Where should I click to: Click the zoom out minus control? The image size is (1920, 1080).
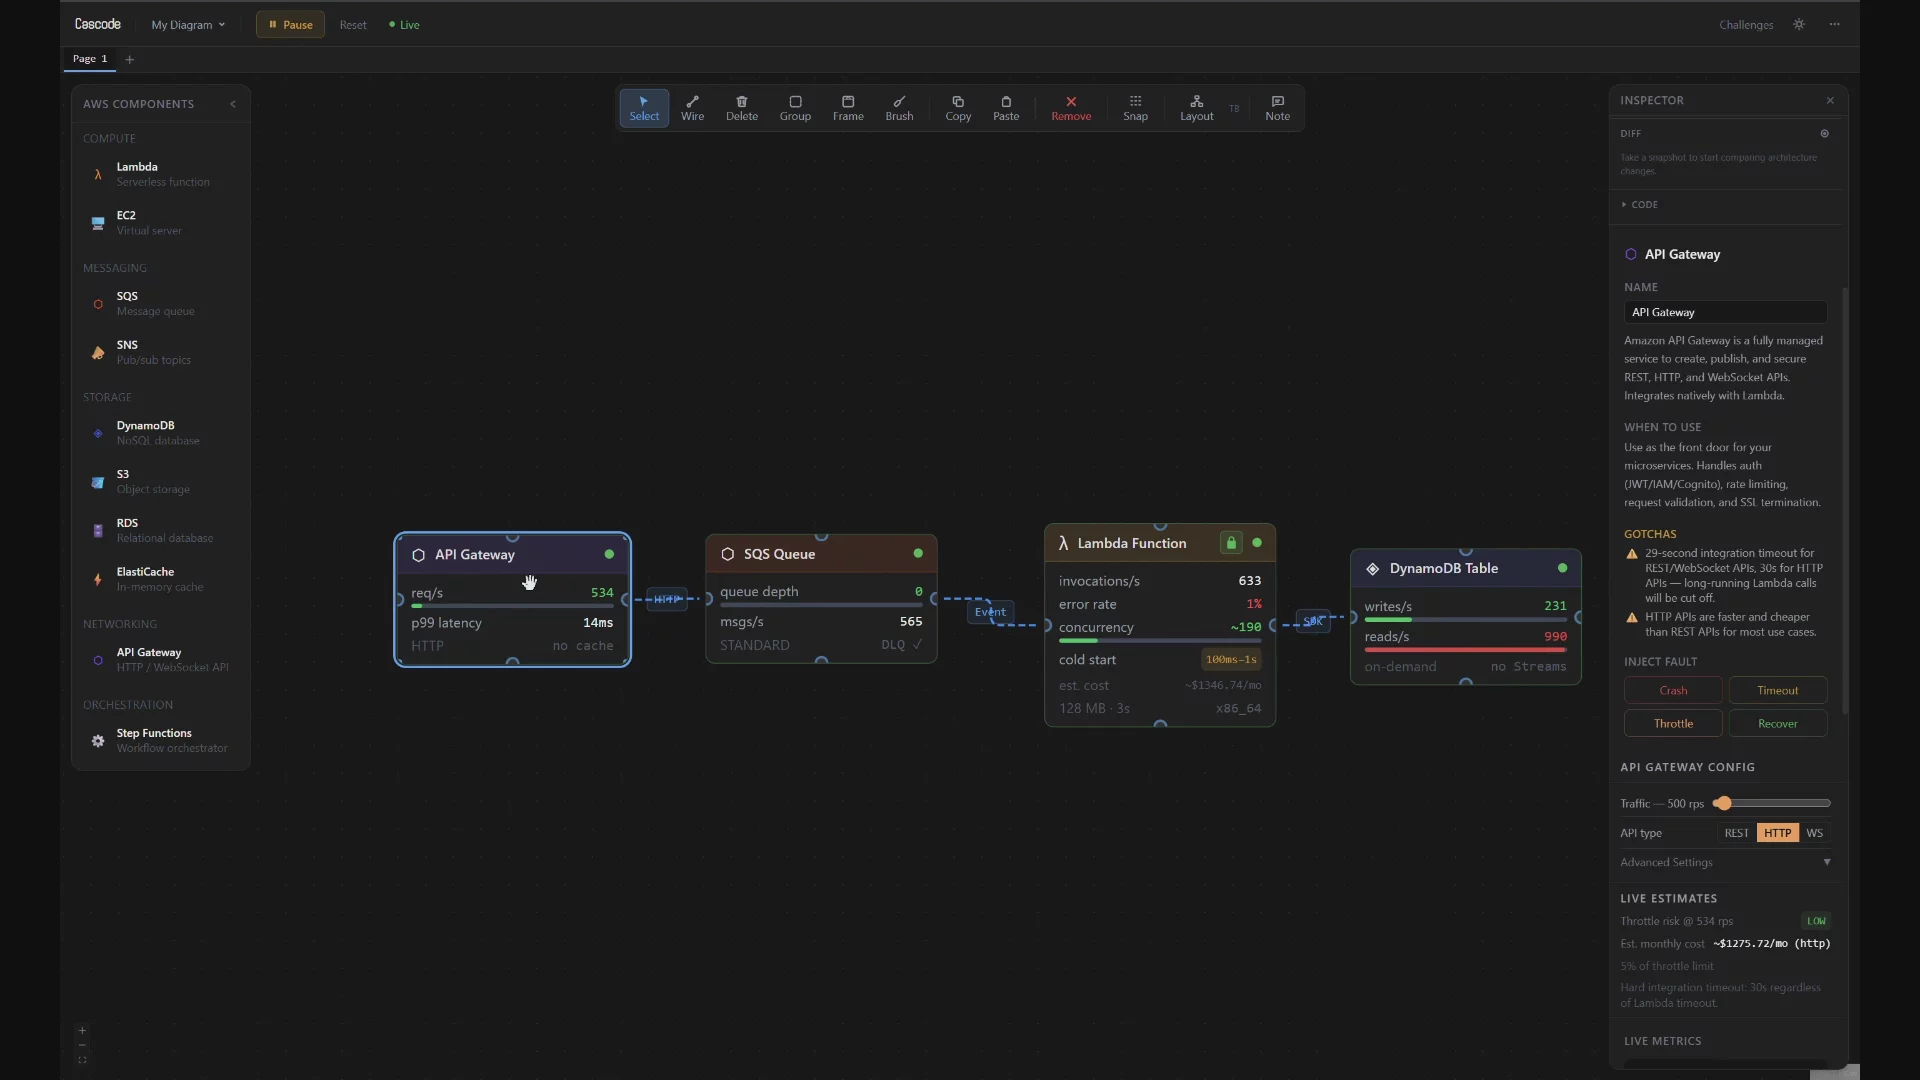pos(82,1046)
